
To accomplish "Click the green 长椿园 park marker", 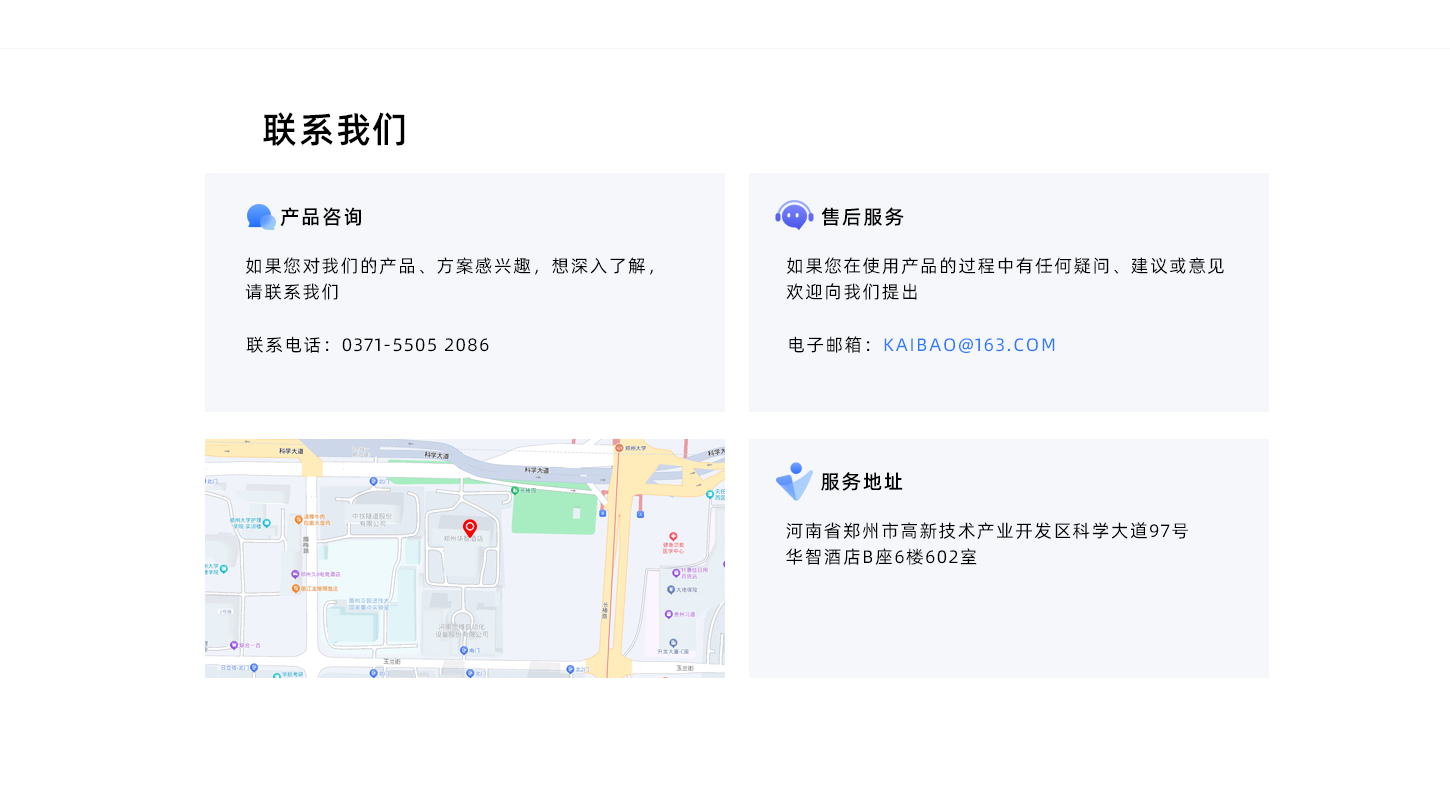I will [513, 490].
